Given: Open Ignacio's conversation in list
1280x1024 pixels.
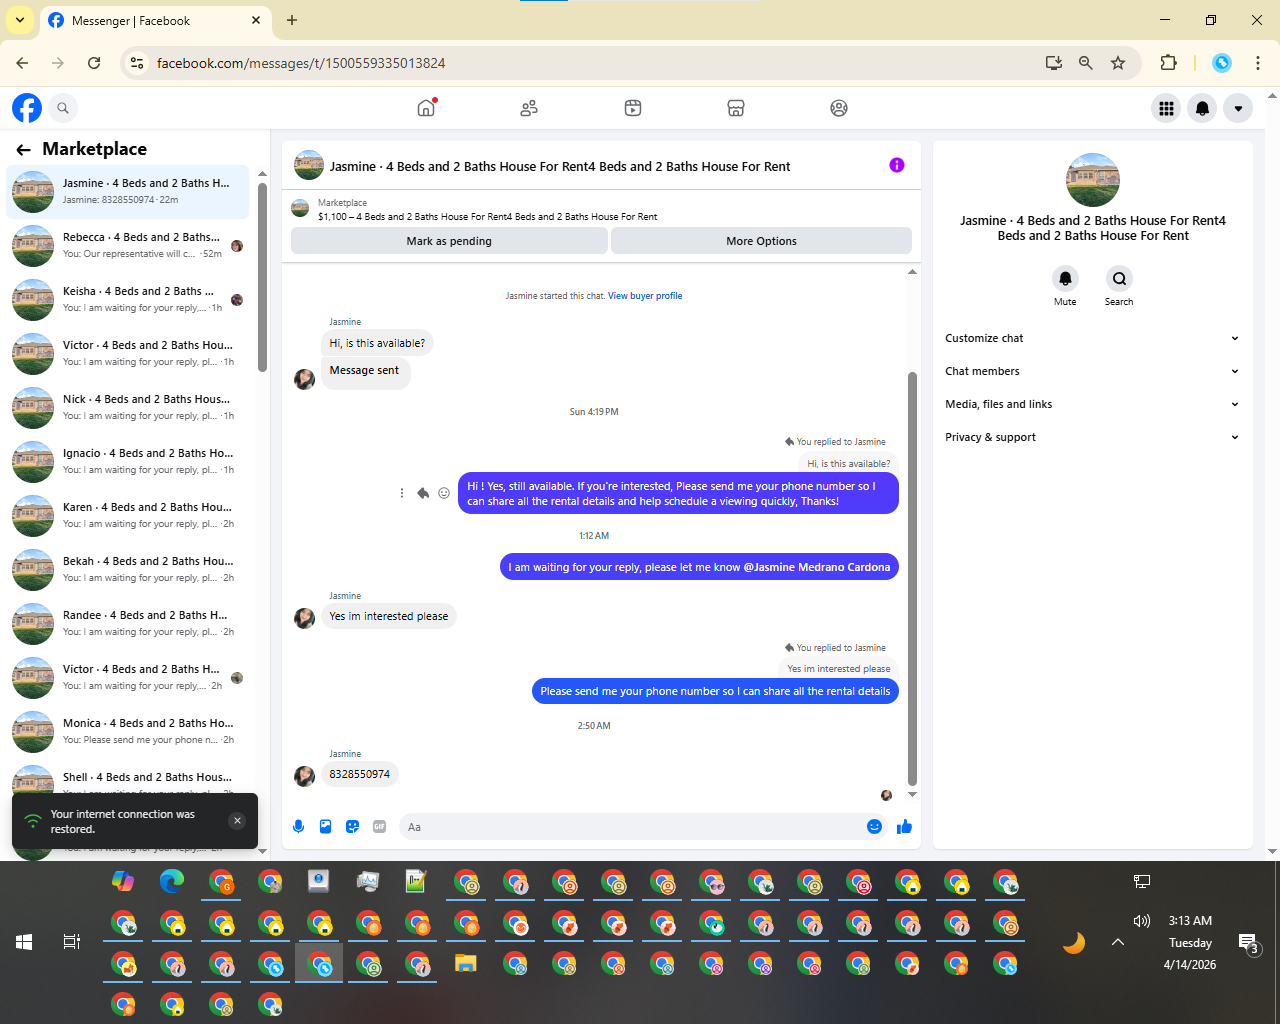Looking at the screenshot, I should pos(128,461).
